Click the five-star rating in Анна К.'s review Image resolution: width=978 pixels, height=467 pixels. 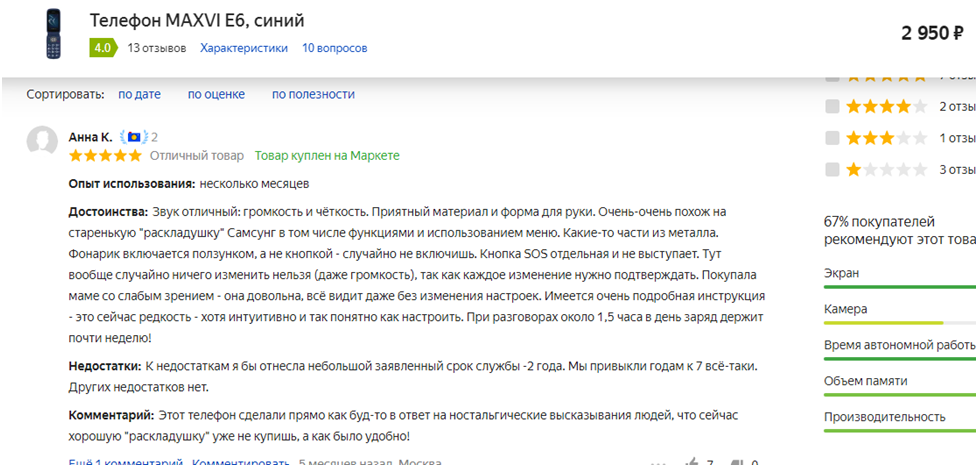pos(105,156)
